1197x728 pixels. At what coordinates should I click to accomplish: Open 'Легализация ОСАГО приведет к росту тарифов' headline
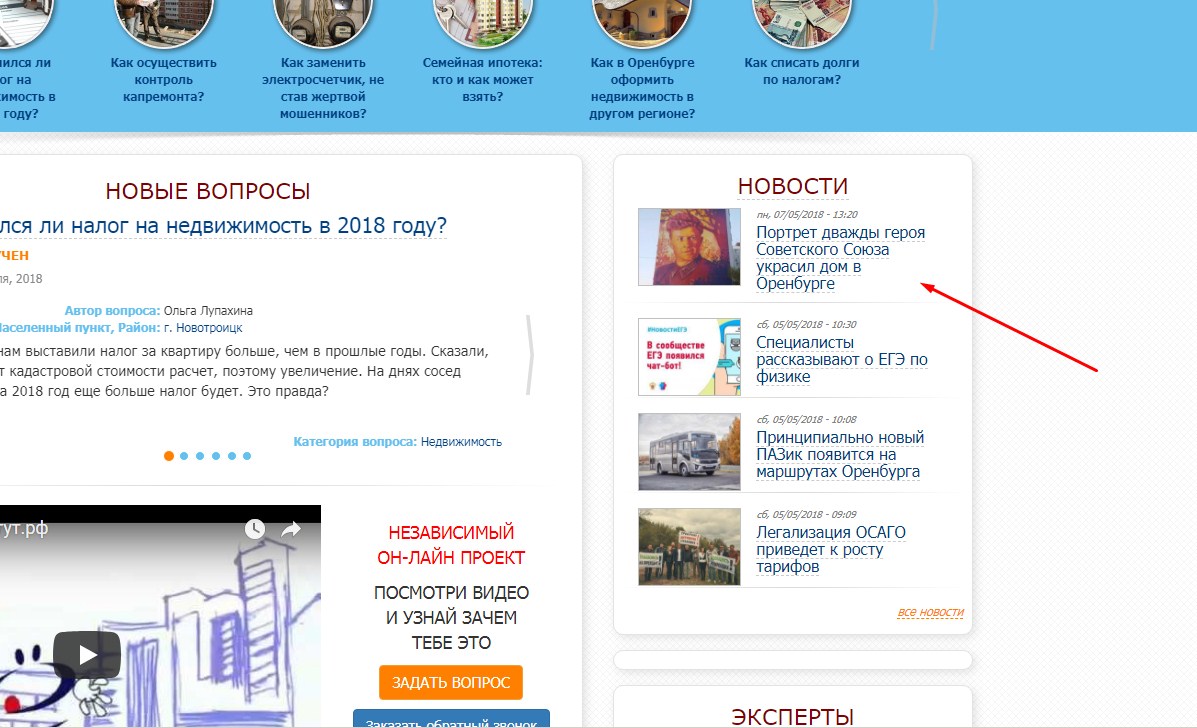pos(831,549)
